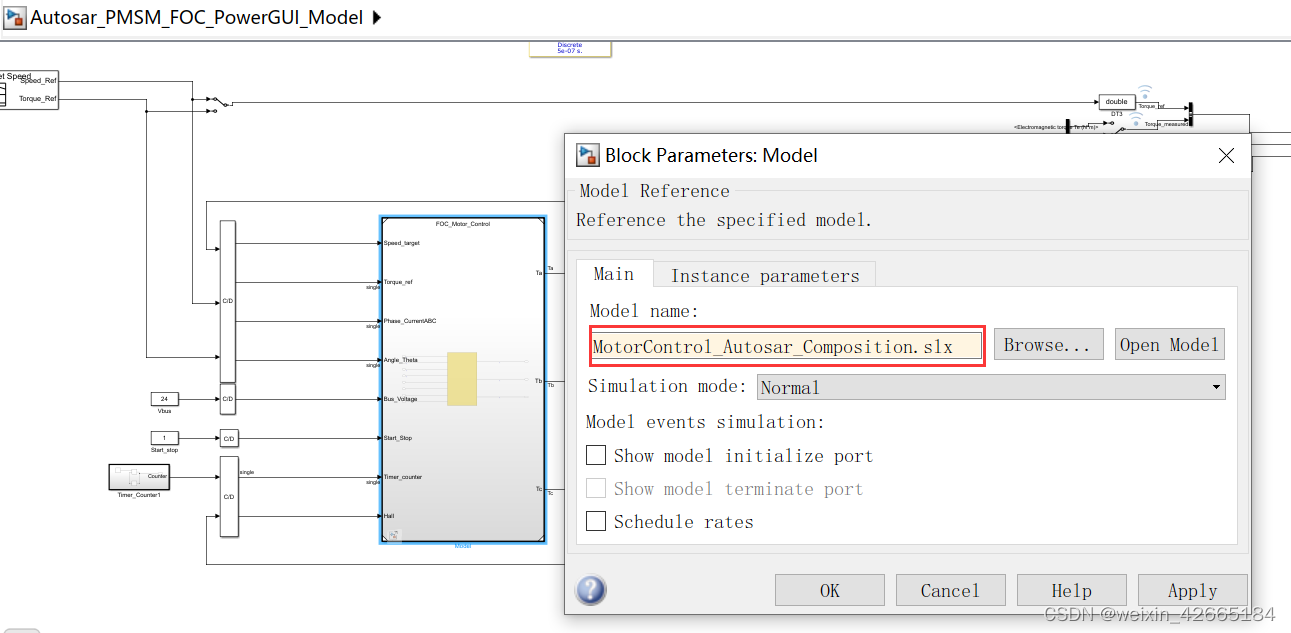Click the Tc output port label

(x=538, y=489)
